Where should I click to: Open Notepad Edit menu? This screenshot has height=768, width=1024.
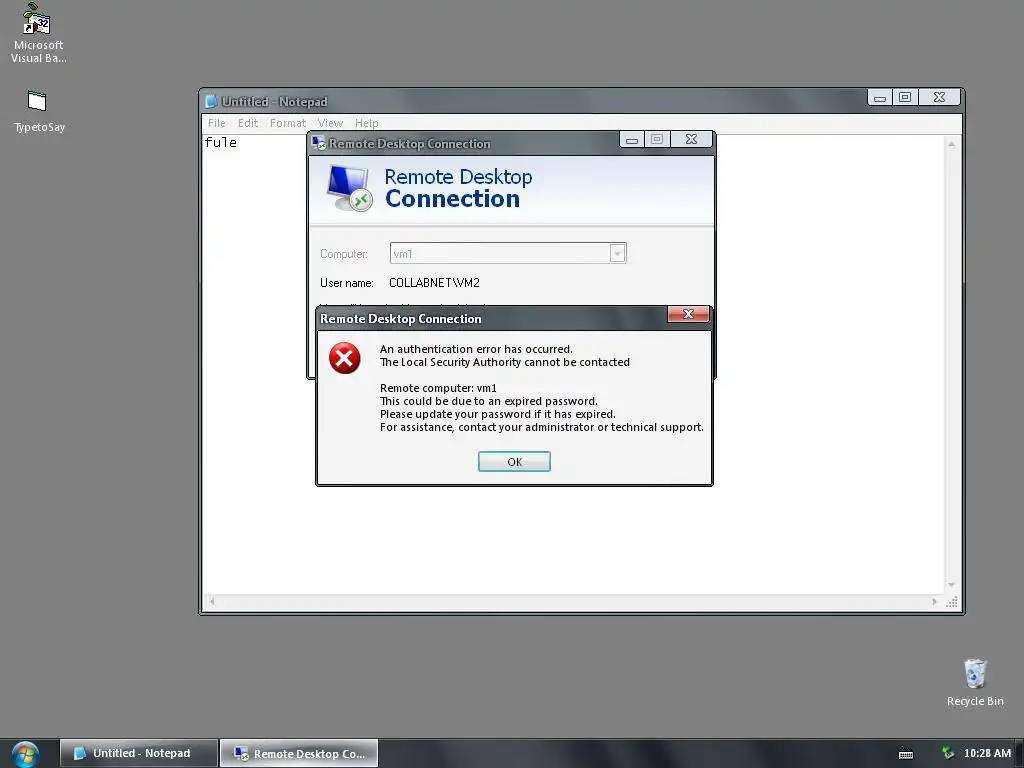248,123
